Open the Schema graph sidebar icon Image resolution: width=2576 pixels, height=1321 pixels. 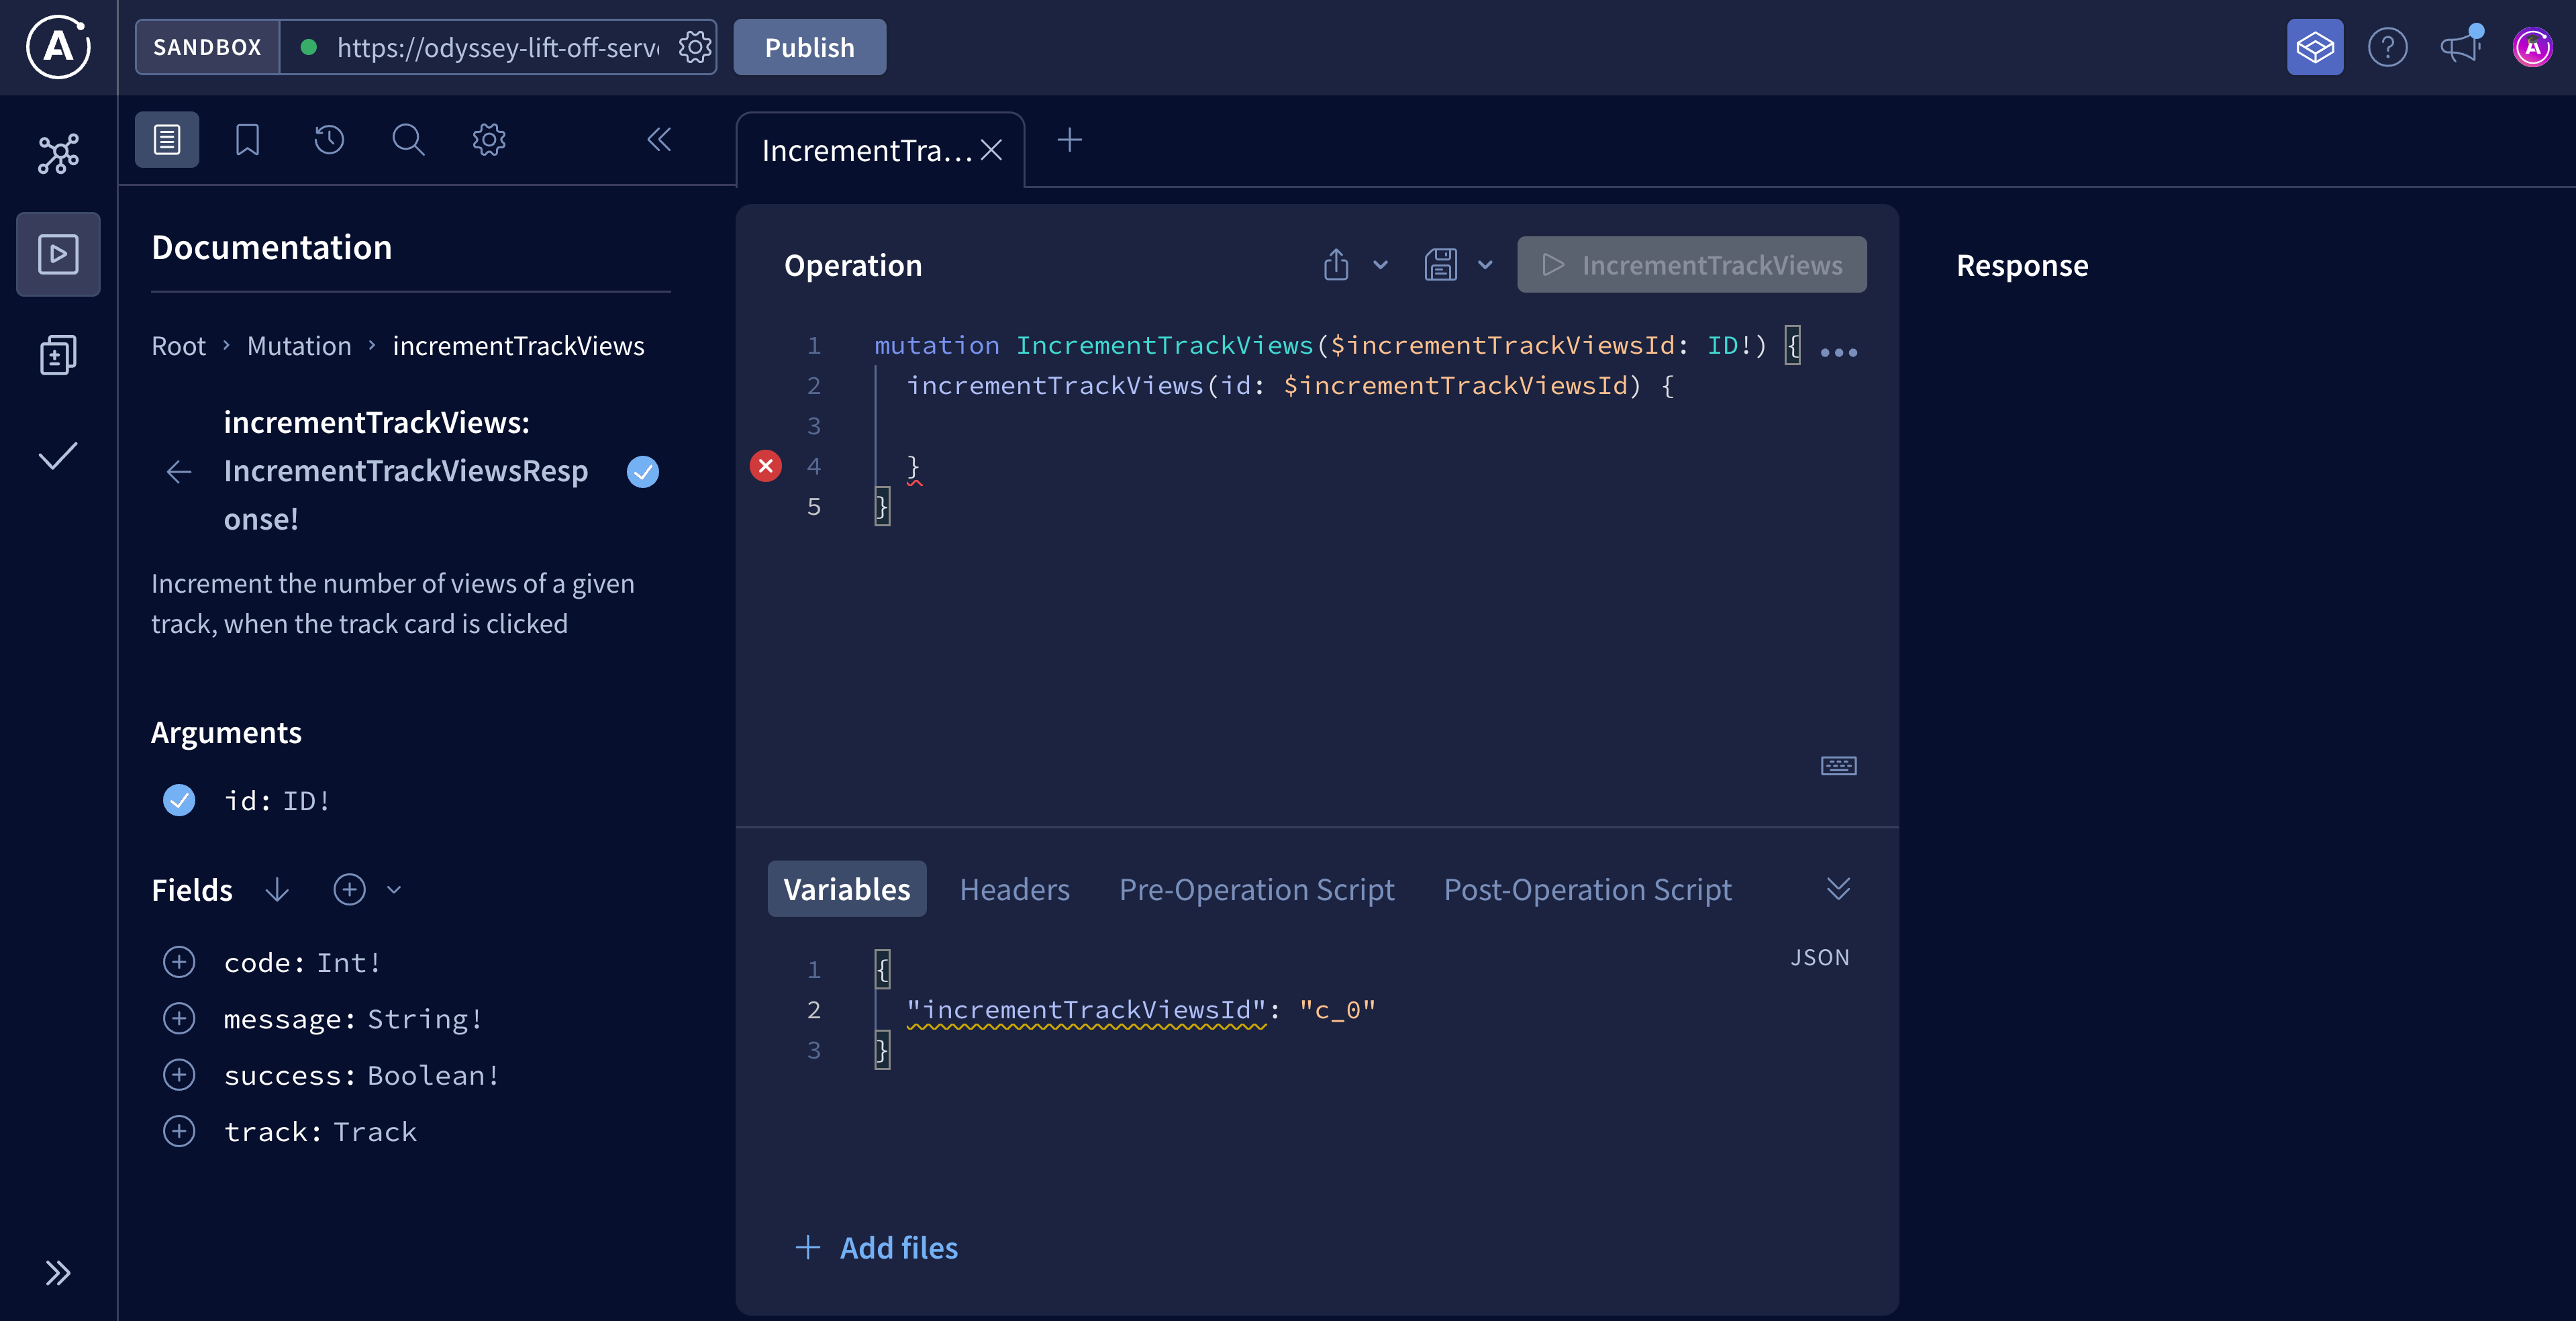(x=58, y=154)
